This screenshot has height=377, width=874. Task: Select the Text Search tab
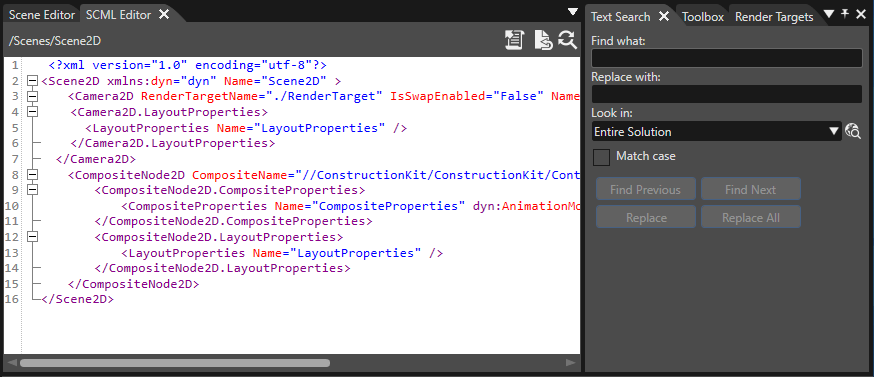point(620,17)
